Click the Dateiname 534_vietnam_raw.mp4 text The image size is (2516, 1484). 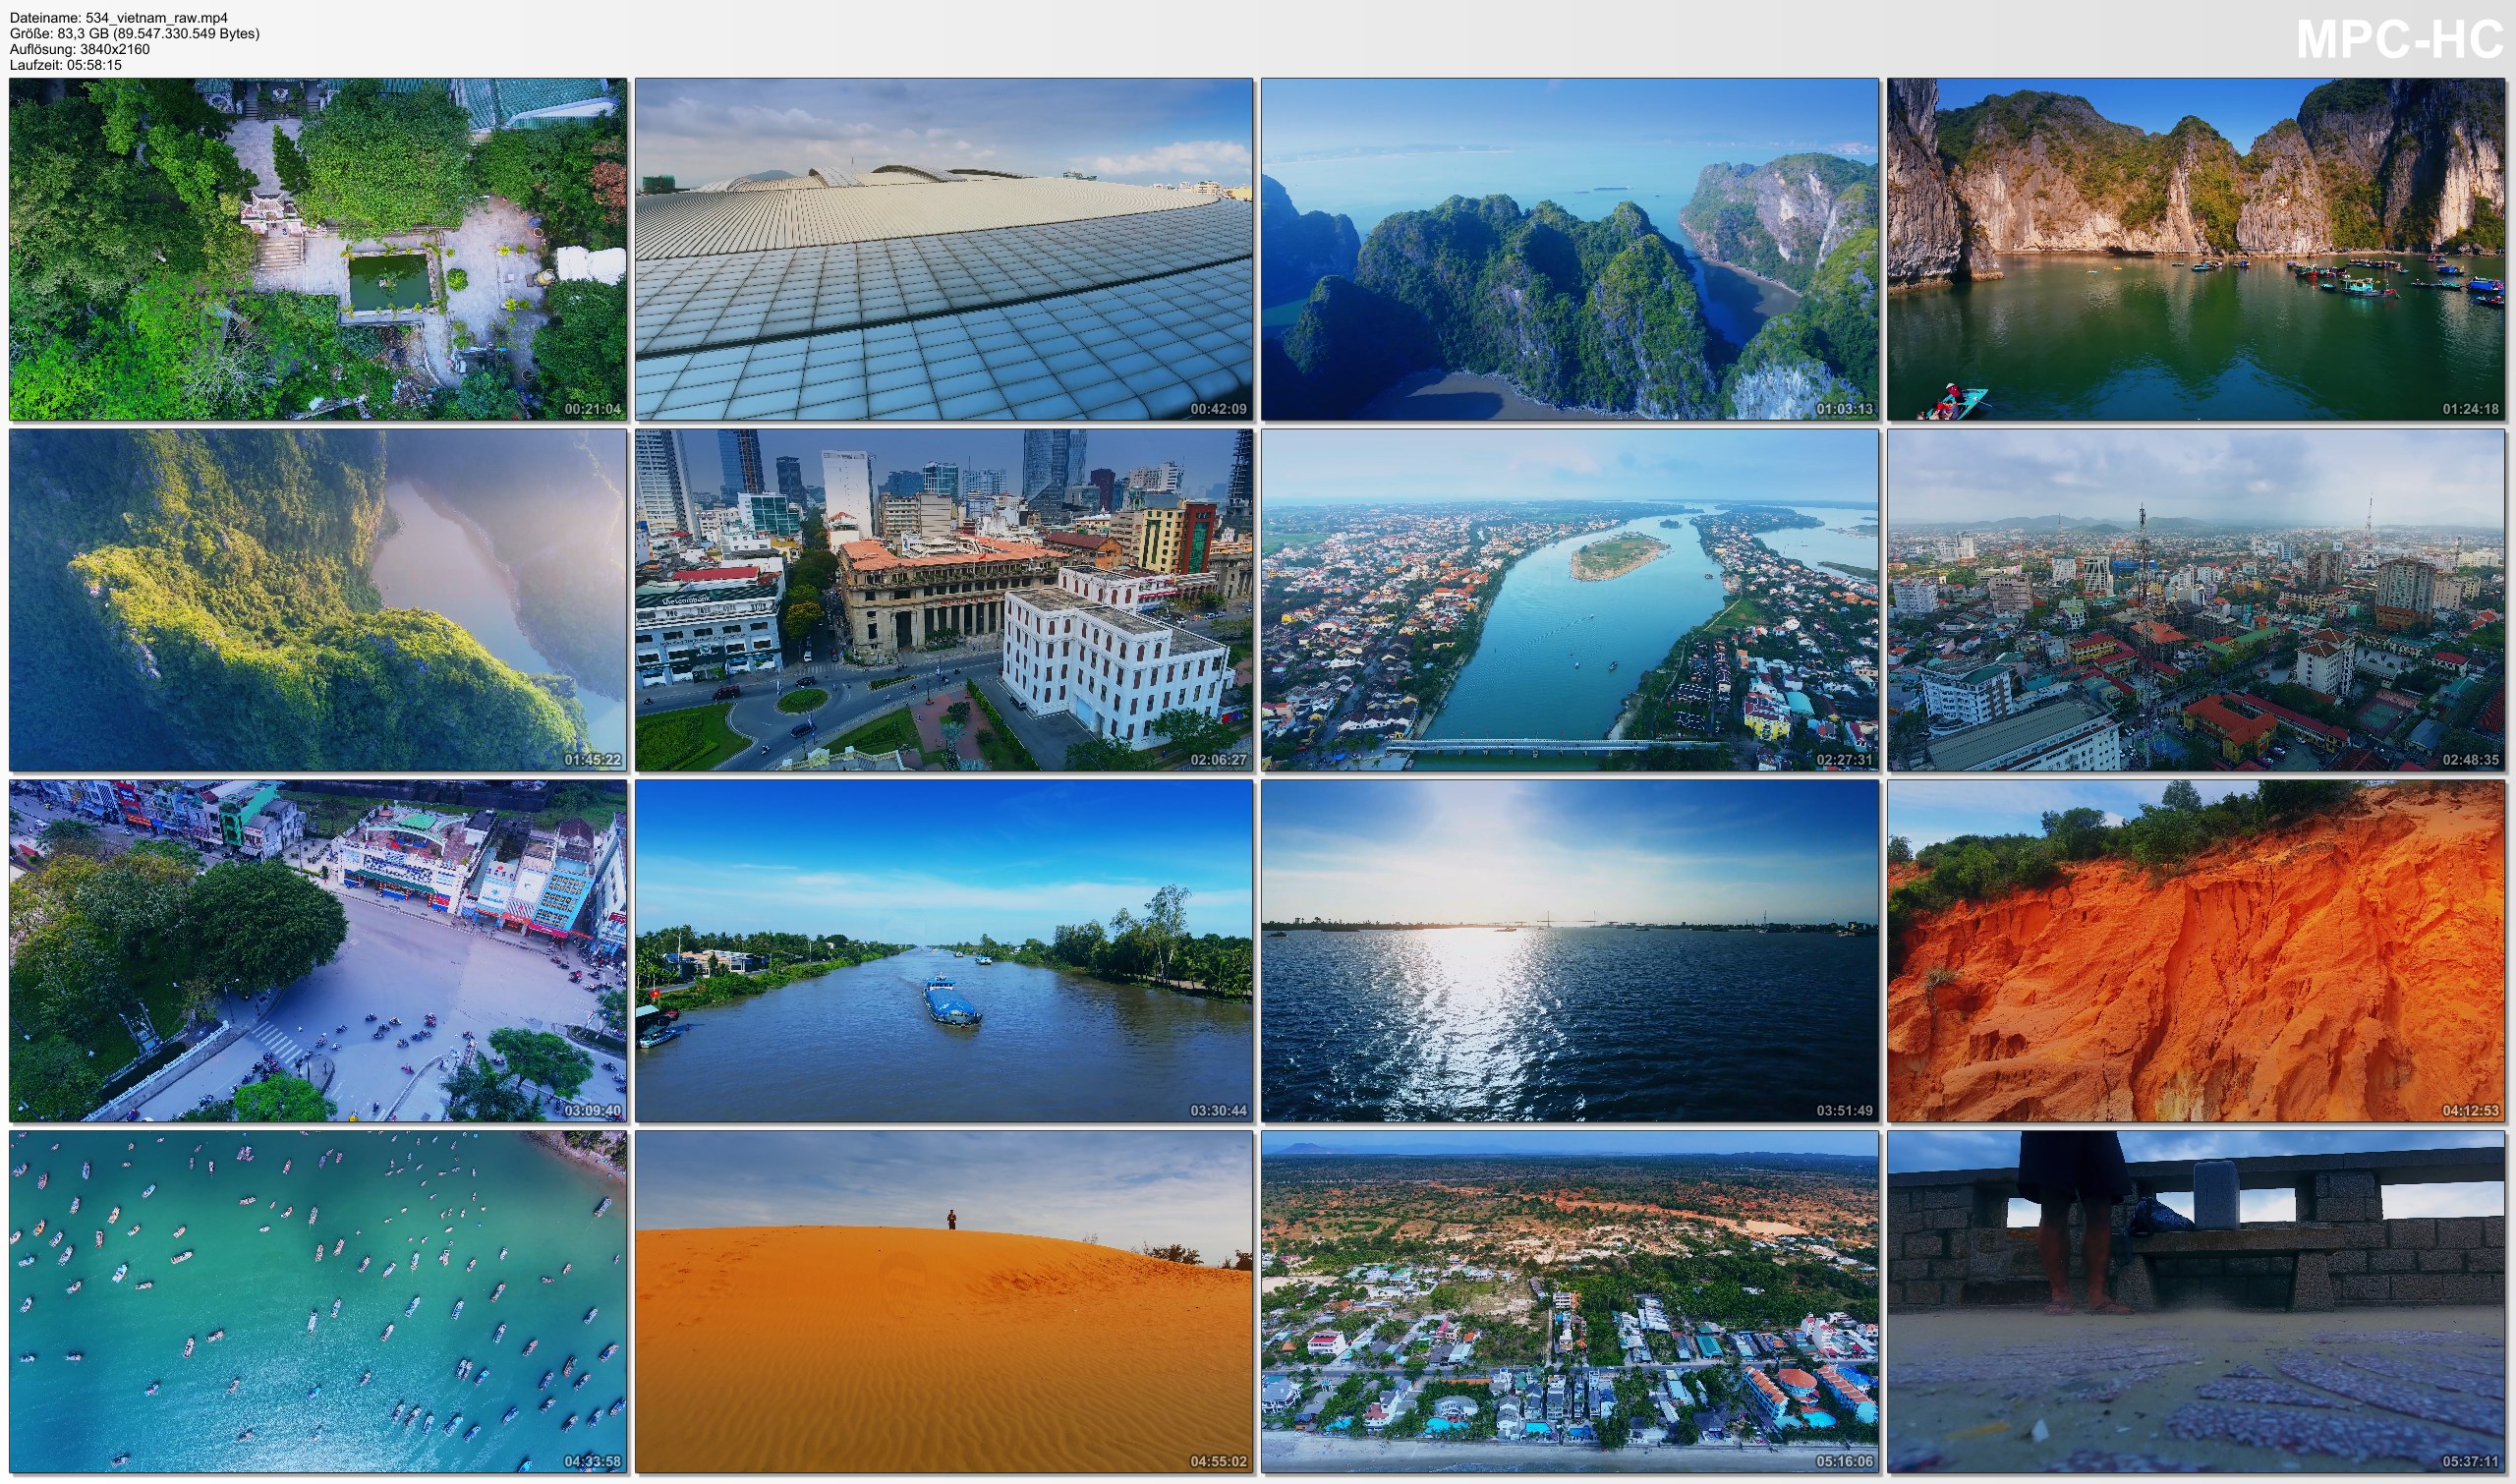pyautogui.click(x=119, y=18)
